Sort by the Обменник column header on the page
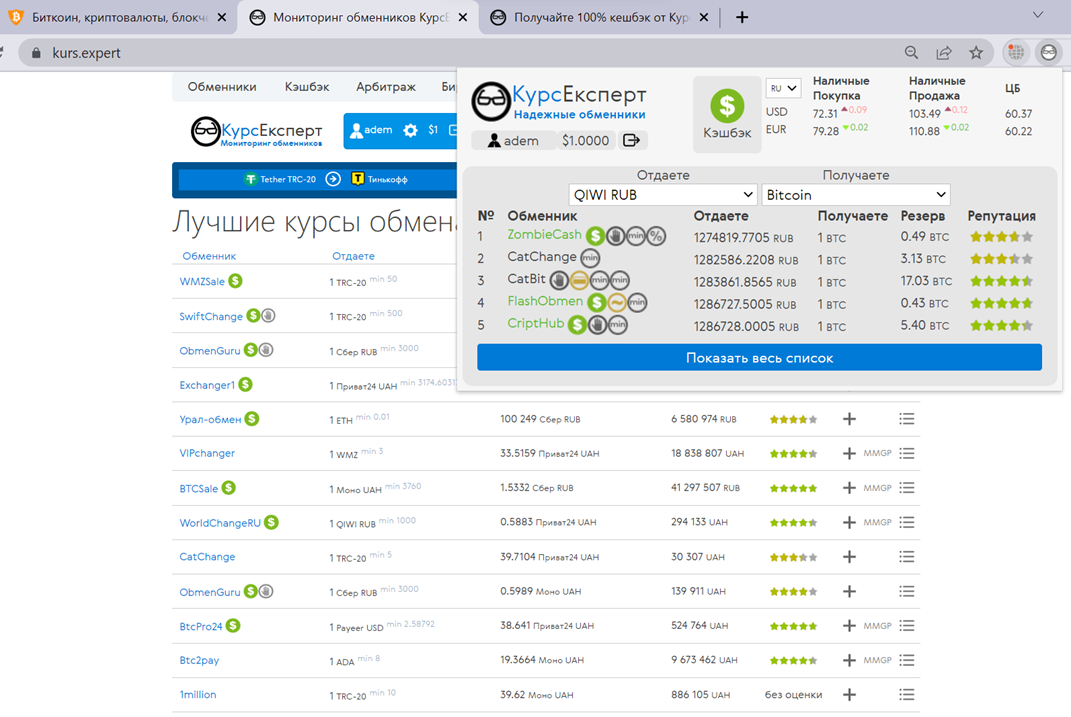This screenshot has width=1071, height=717. [x=209, y=256]
